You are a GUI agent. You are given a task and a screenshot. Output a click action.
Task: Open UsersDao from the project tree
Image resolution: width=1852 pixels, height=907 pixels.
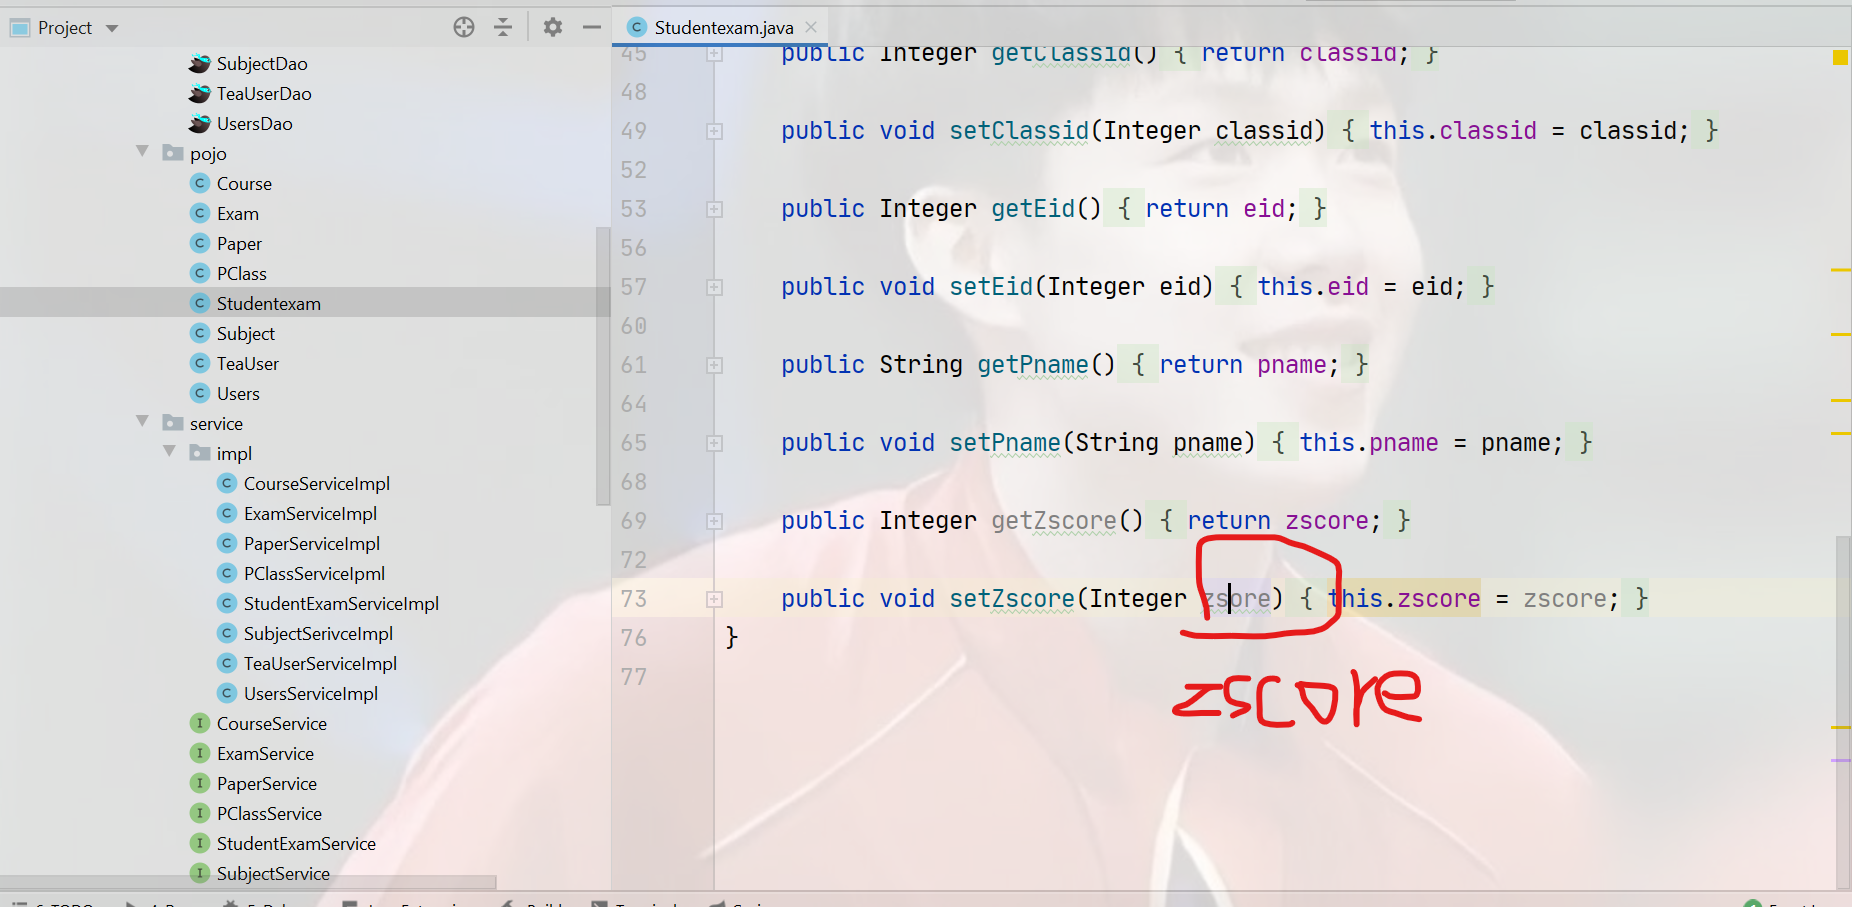pos(255,123)
